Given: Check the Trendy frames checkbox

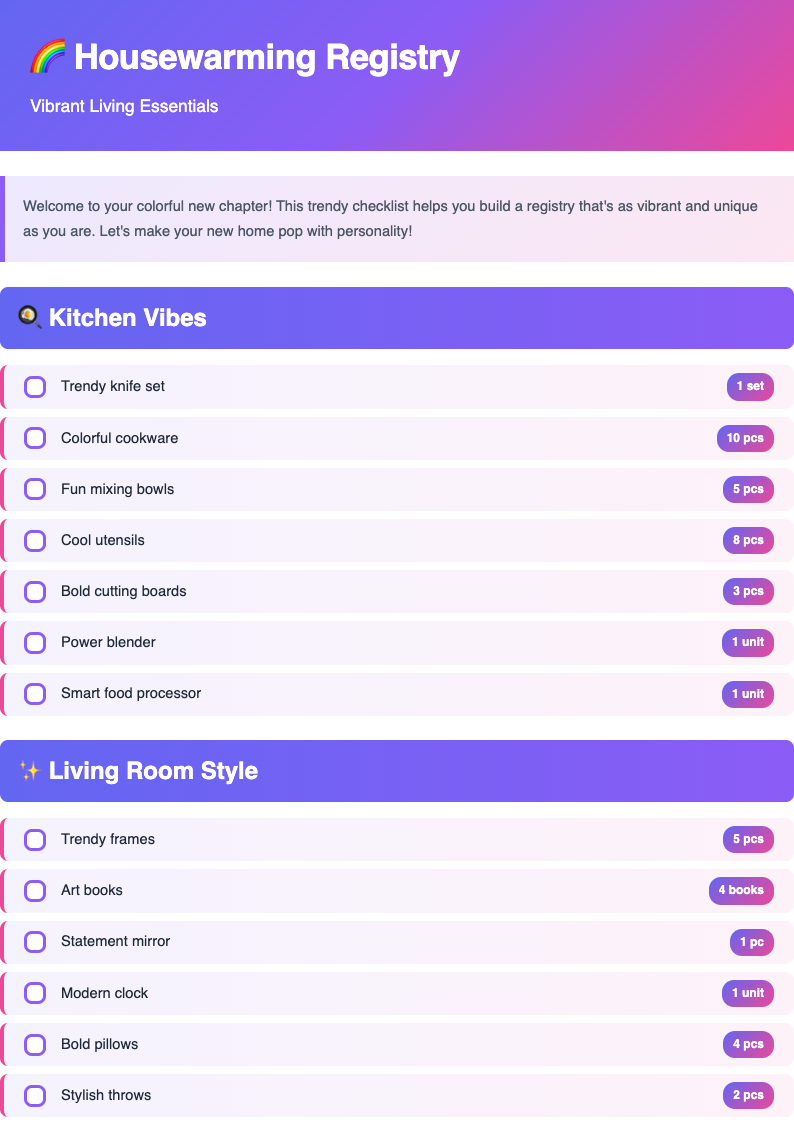Looking at the screenshot, I should coord(35,839).
